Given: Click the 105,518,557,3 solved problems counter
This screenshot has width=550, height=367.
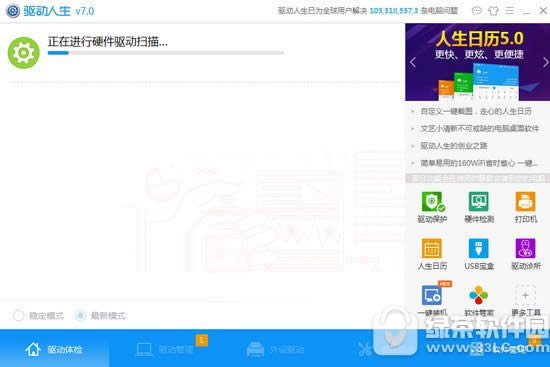Looking at the screenshot, I should click(x=394, y=11).
